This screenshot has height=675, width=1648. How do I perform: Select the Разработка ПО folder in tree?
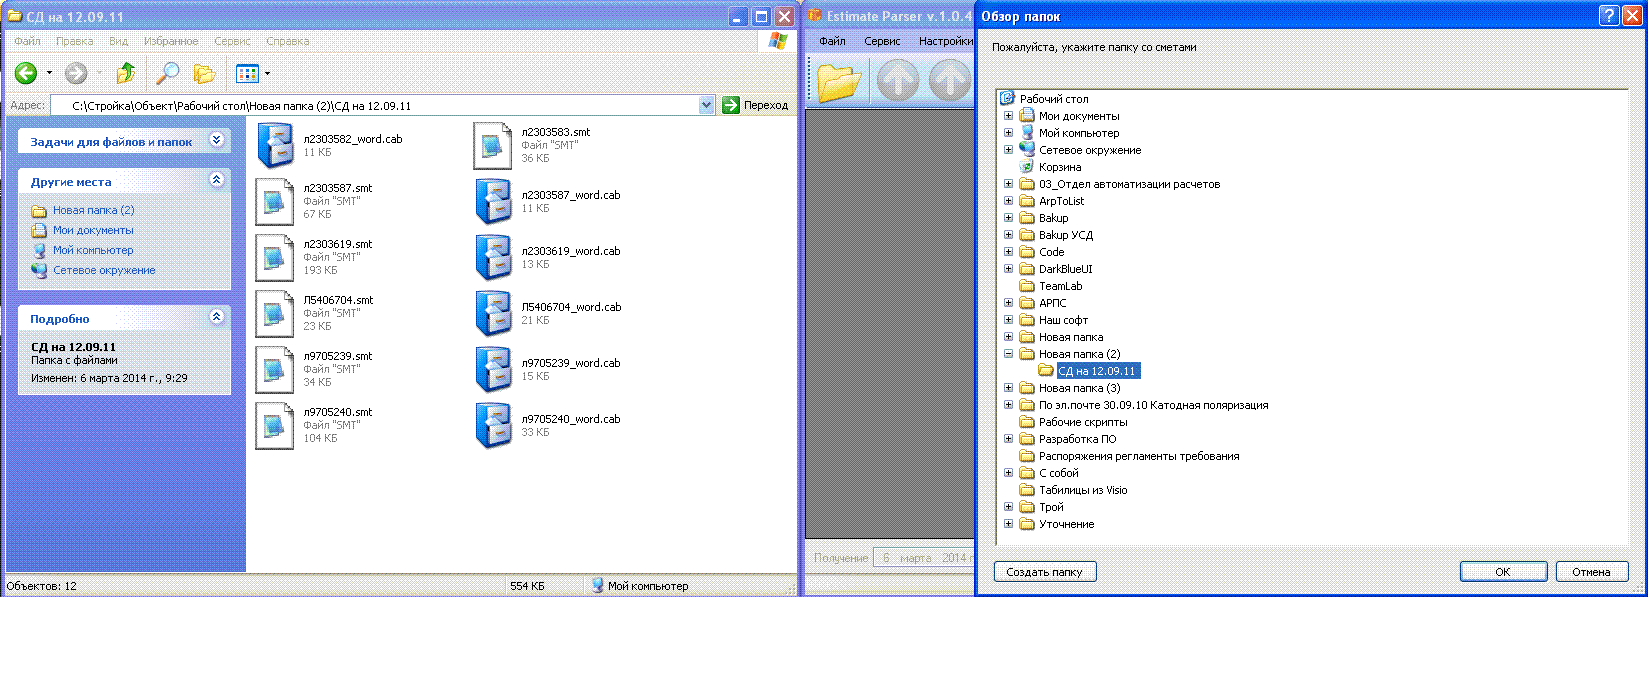coord(1077,439)
